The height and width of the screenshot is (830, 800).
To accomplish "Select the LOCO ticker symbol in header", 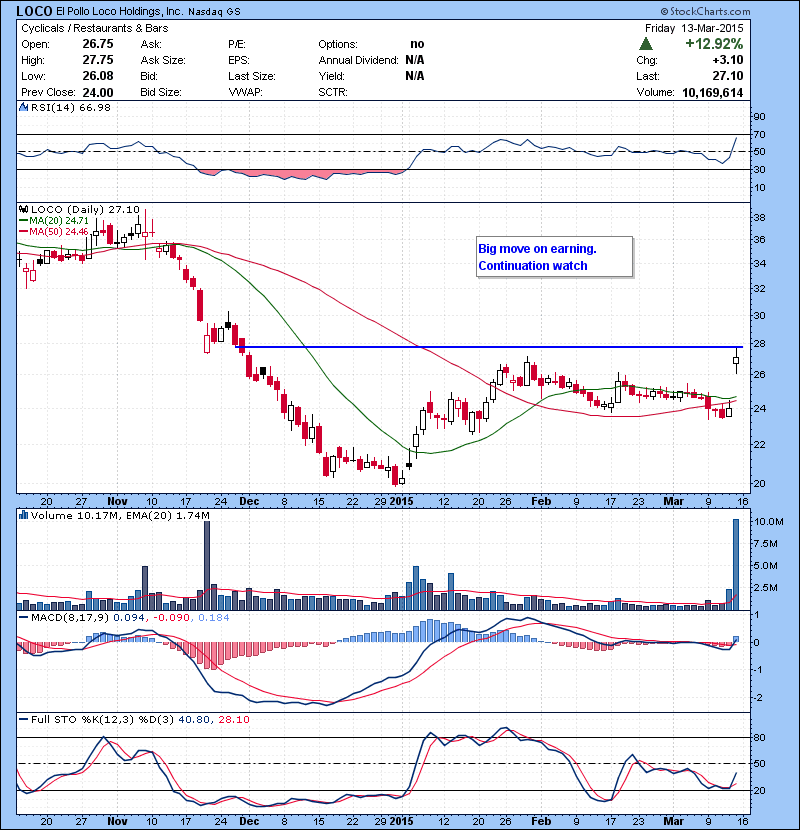I will pos(34,11).
